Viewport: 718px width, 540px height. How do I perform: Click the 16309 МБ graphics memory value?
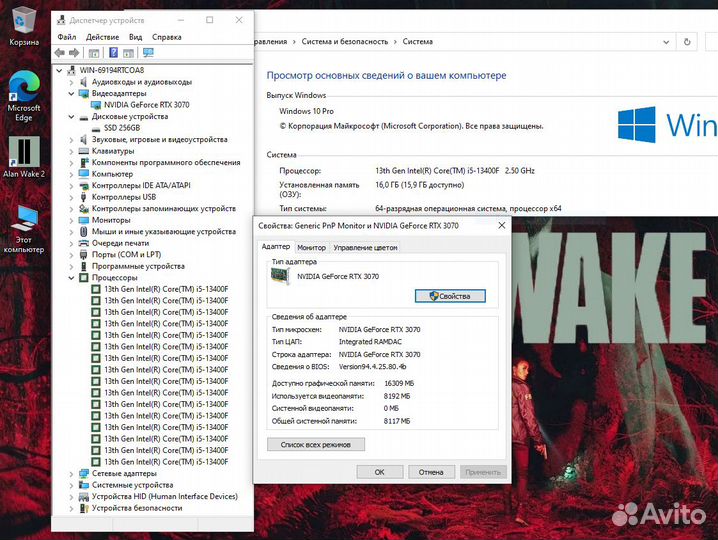pyautogui.click(x=399, y=383)
